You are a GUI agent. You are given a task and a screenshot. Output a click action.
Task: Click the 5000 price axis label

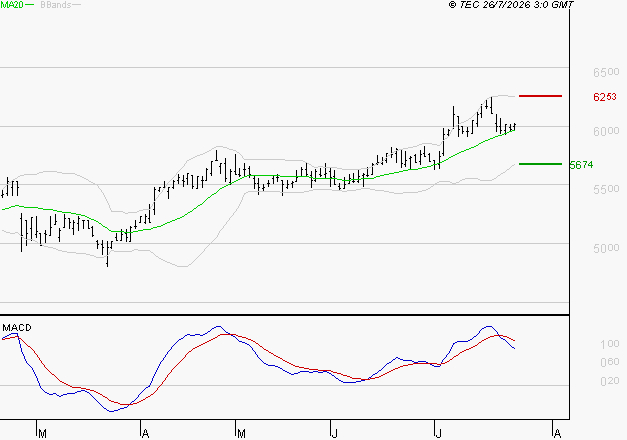[606, 248]
